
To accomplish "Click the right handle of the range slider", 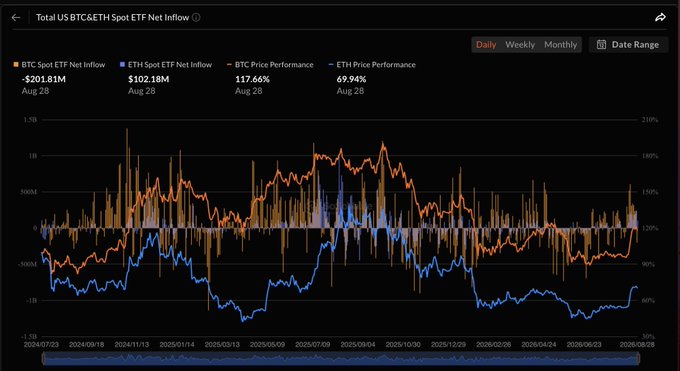I will click(638, 358).
